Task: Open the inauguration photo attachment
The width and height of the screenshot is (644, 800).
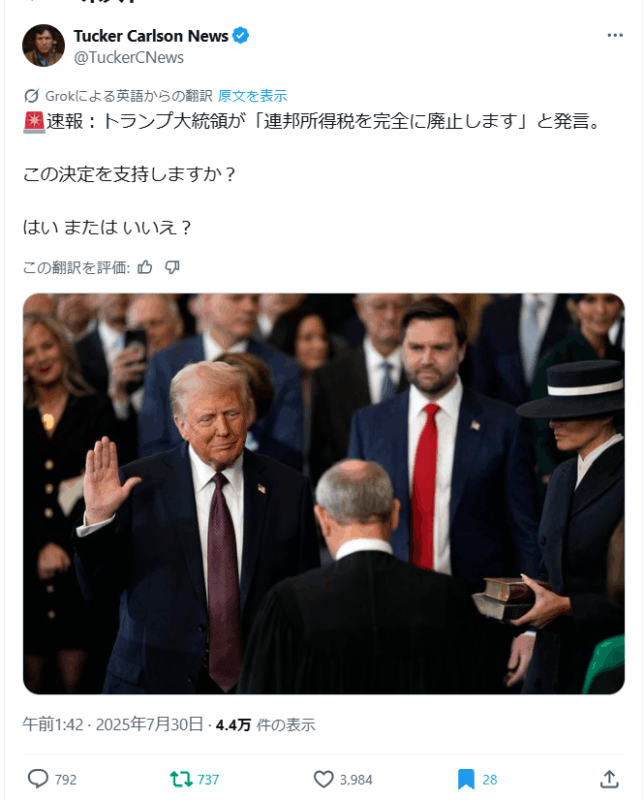Action: [324, 493]
